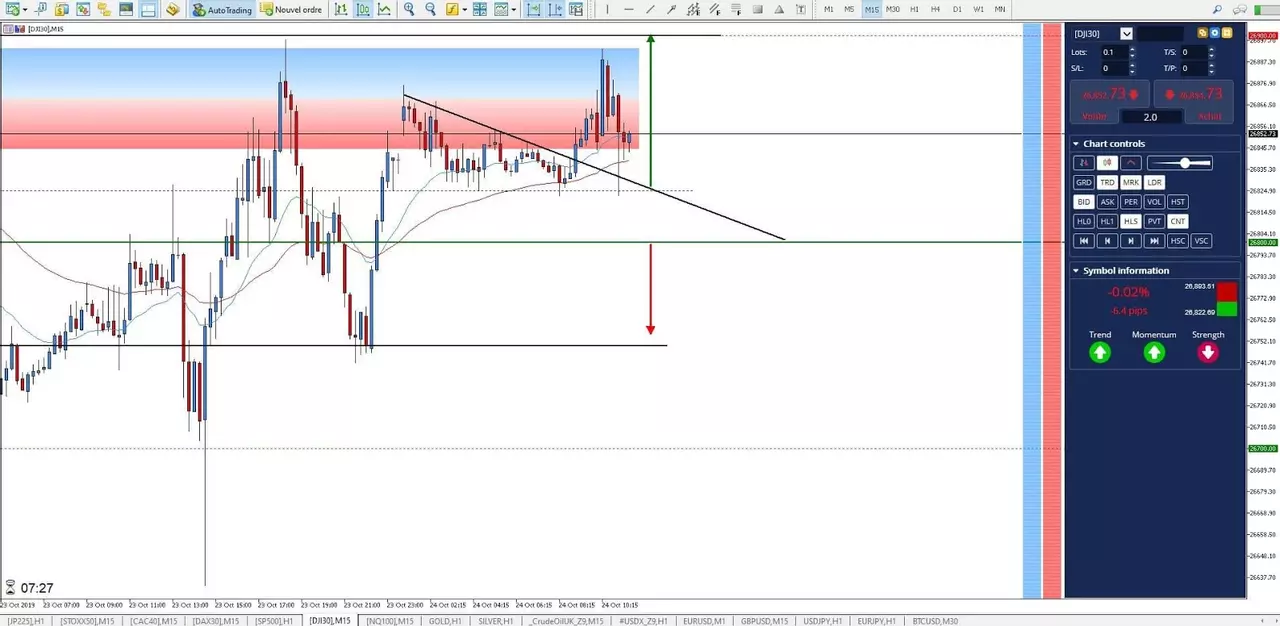Switch chart to bar chart mode
This screenshot has height=626, width=1280.
click(341, 9)
